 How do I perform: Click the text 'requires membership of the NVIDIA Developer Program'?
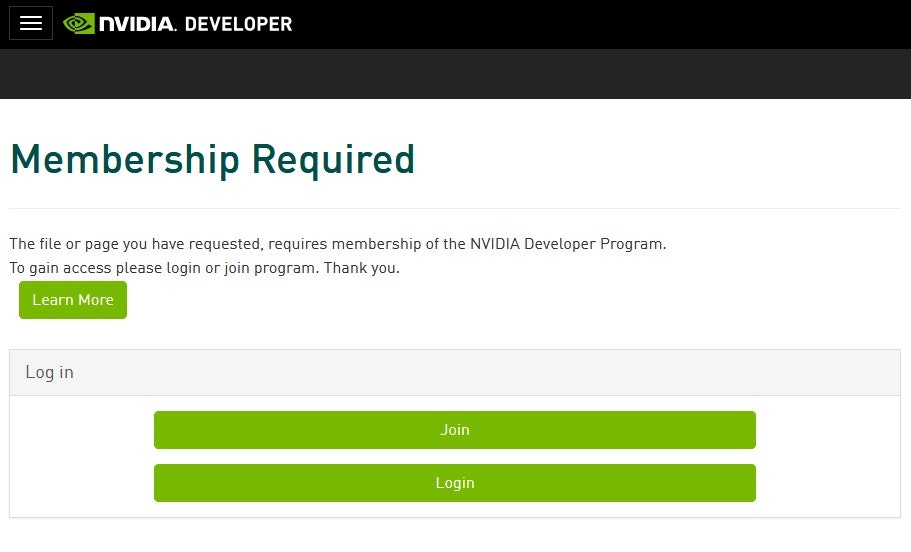pos(467,244)
